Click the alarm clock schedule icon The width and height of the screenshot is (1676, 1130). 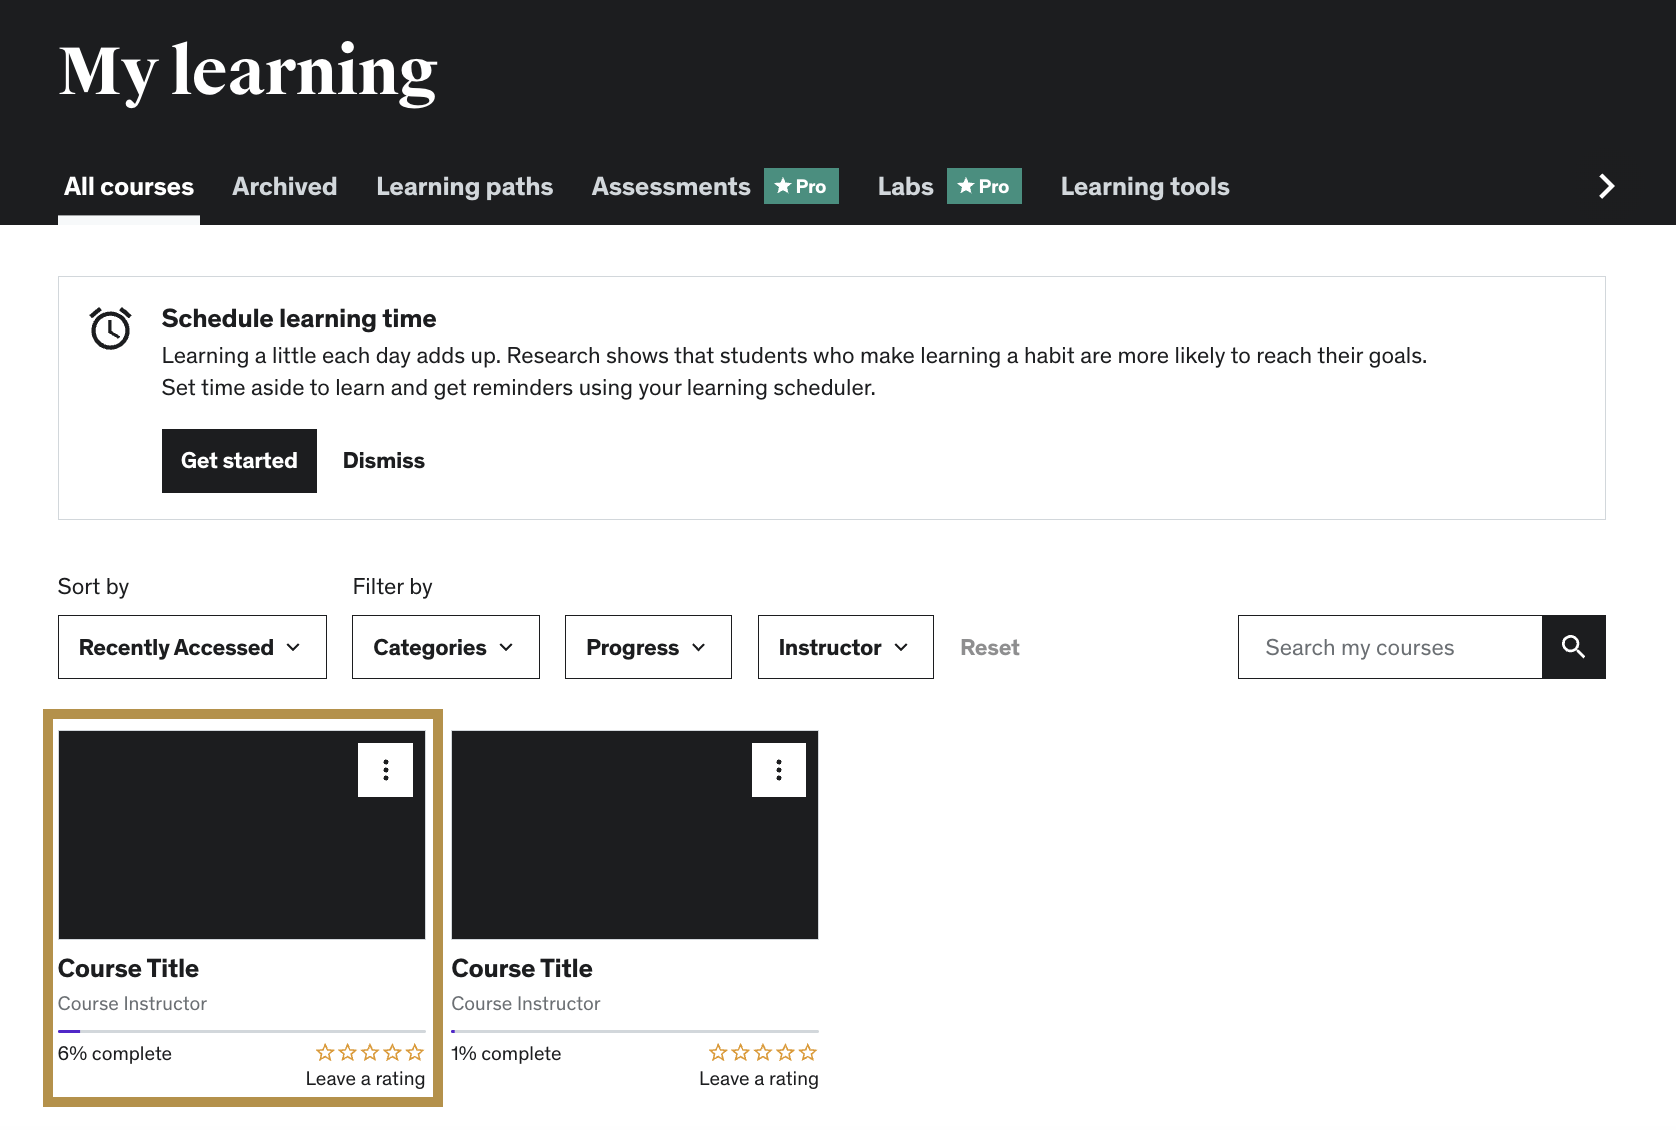(x=110, y=328)
